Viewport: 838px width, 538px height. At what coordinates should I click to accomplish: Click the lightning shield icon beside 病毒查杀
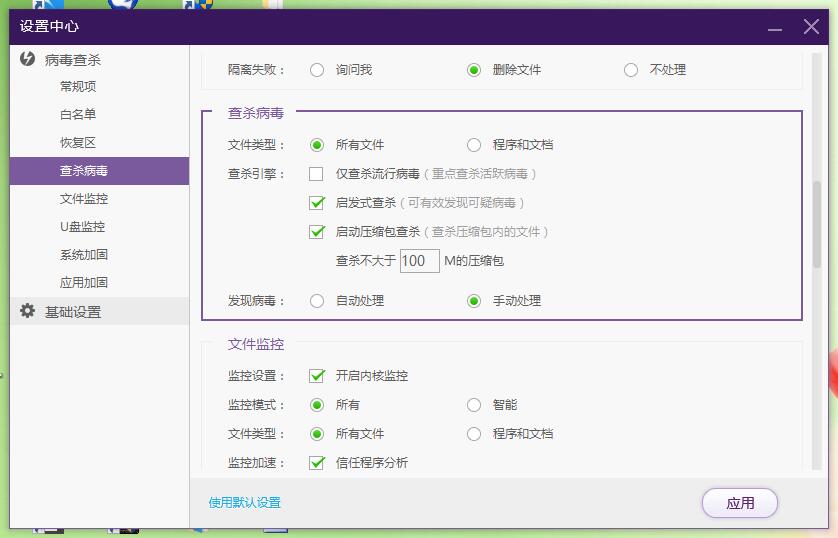pyautogui.click(x=28, y=60)
